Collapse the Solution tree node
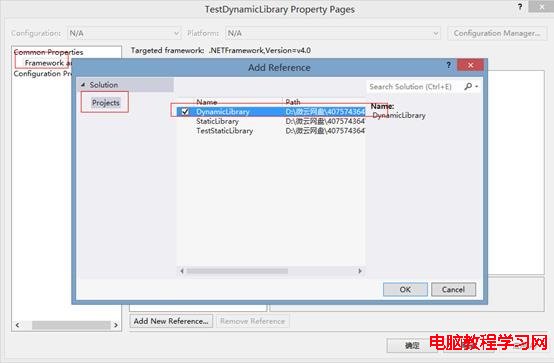 (83, 85)
